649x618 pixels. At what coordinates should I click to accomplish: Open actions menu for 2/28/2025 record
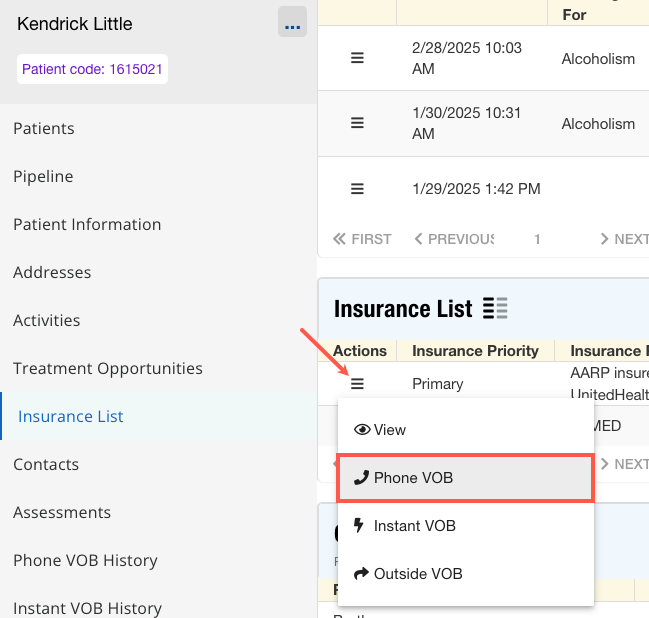[357, 58]
